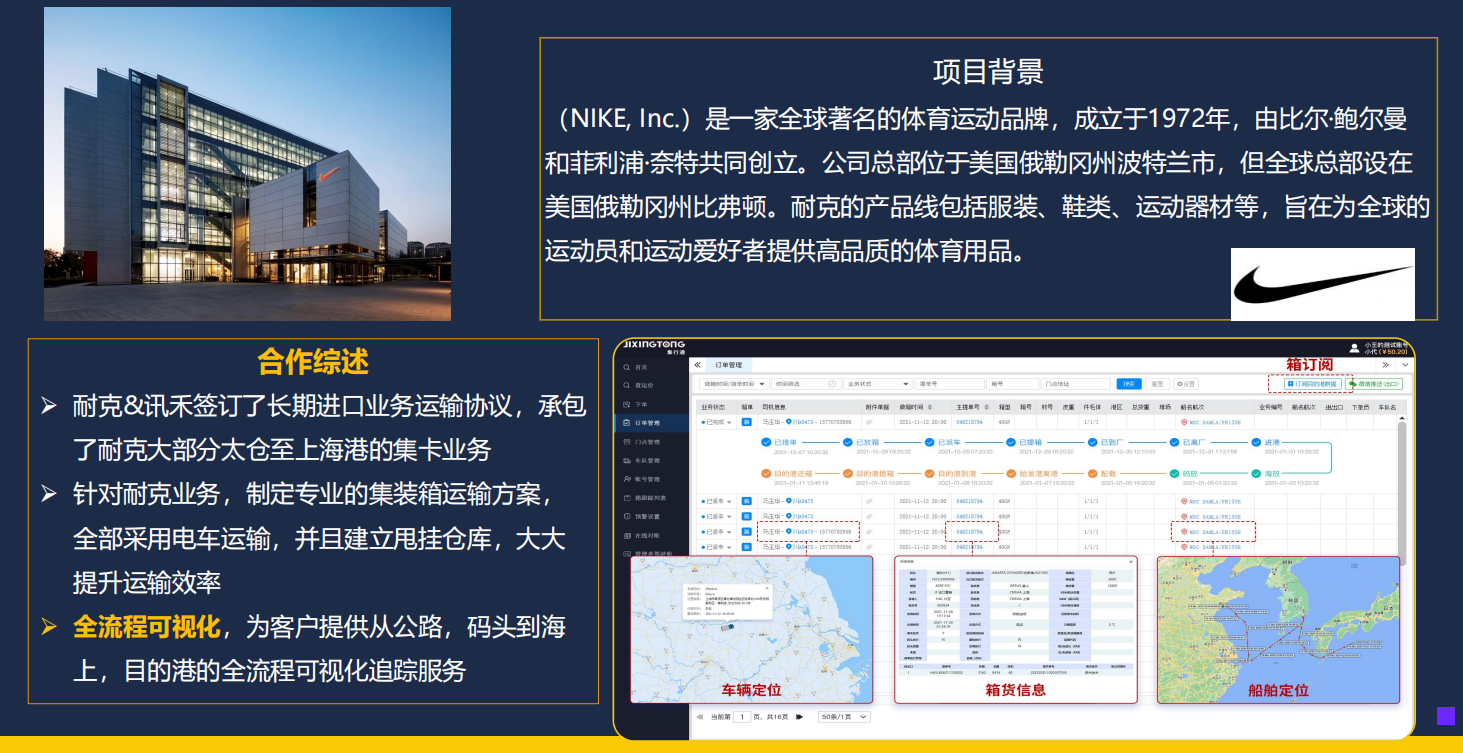Click the truck marker on the 车辆定位 map
Screen dimensions: 1463x753
click(727, 627)
